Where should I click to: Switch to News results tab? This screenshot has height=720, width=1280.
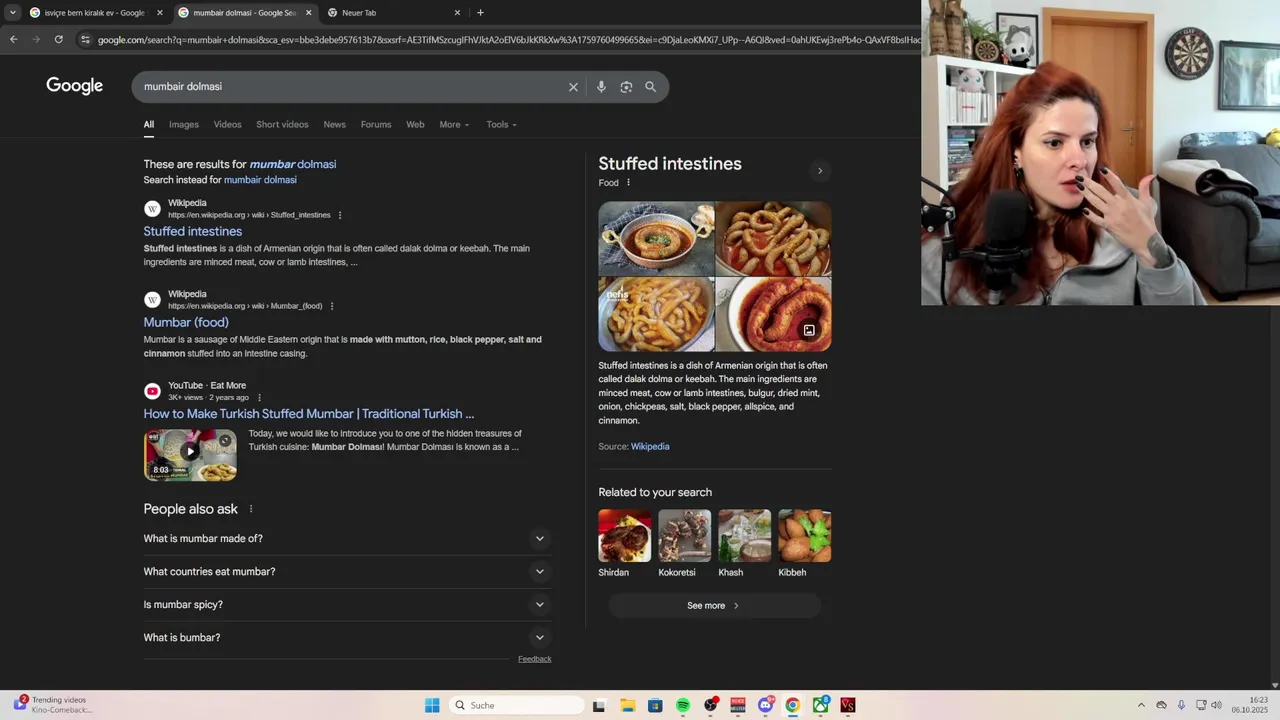[x=334, y=125]
